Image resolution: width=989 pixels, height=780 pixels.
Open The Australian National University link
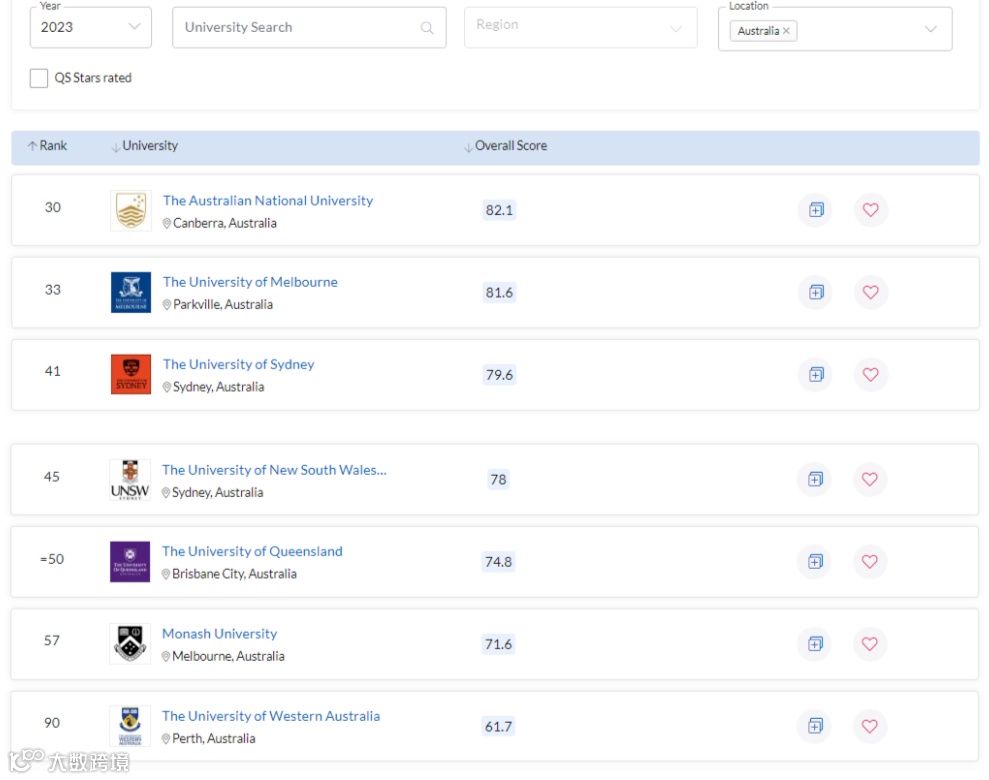point(268,200)
